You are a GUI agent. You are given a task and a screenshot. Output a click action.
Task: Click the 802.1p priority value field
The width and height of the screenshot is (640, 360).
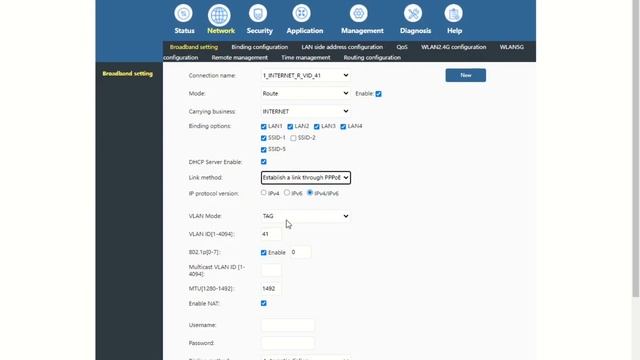pyautogui.click(x=301, y=252)
